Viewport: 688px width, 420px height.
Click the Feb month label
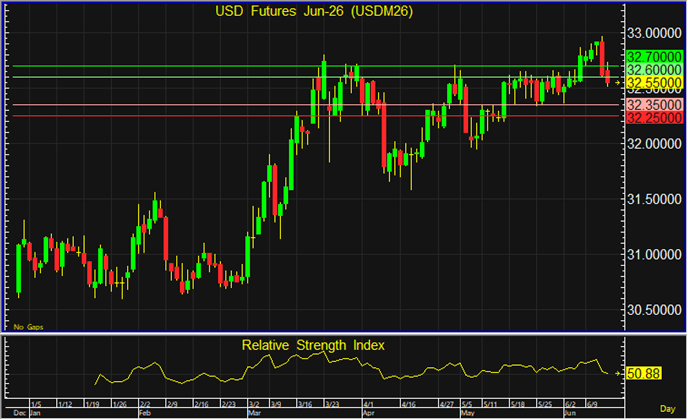144,413
